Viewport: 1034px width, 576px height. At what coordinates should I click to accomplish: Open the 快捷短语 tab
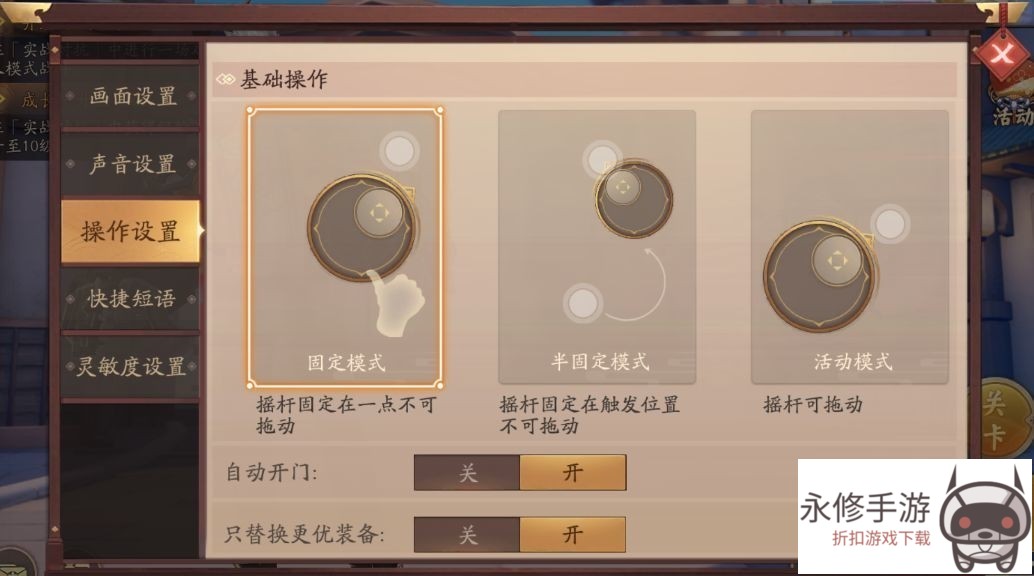130,299
